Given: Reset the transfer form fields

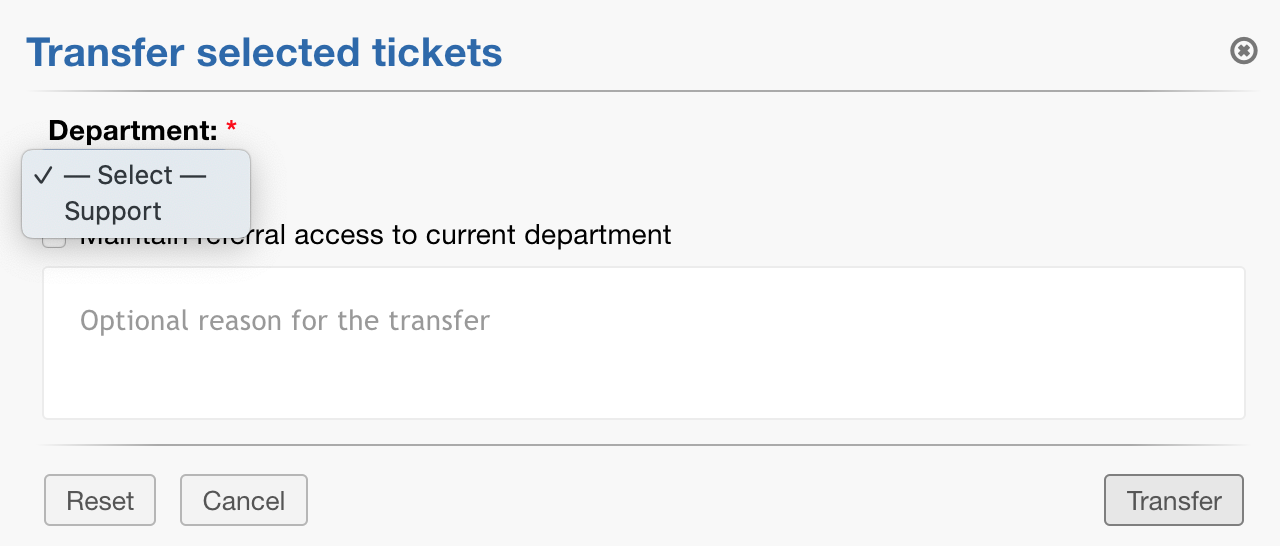Looking at the screenshot, I should click(x=100, y=500).
